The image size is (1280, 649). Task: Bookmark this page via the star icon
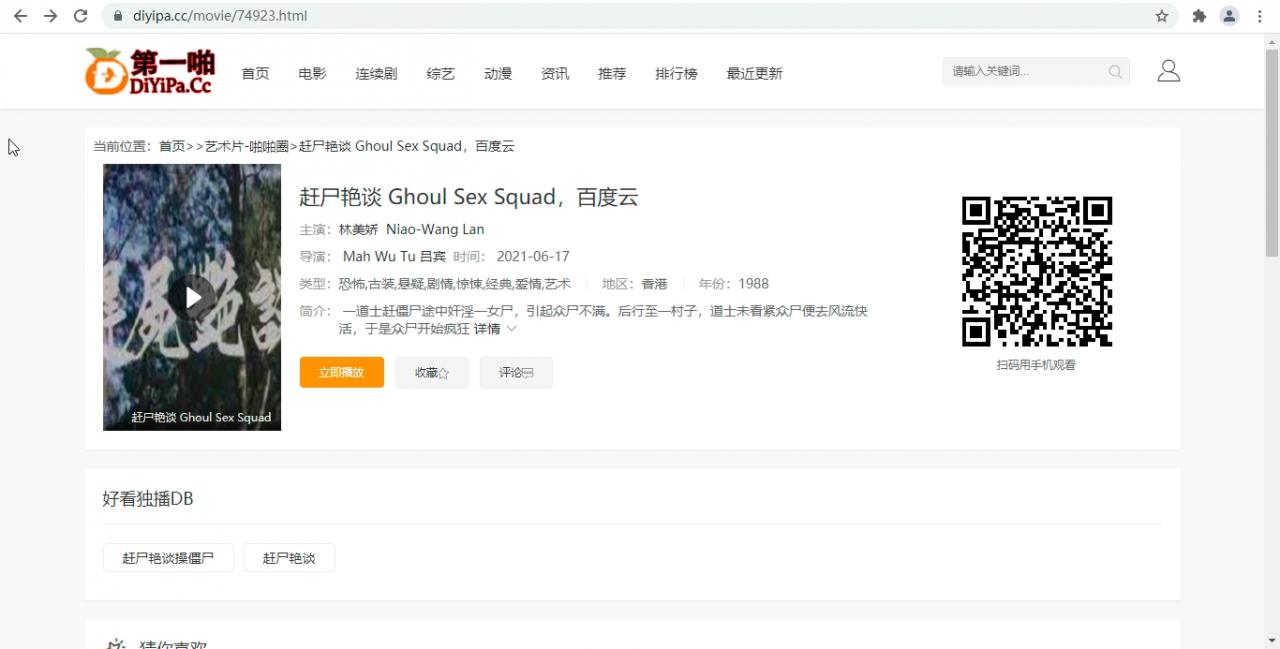1159,16
